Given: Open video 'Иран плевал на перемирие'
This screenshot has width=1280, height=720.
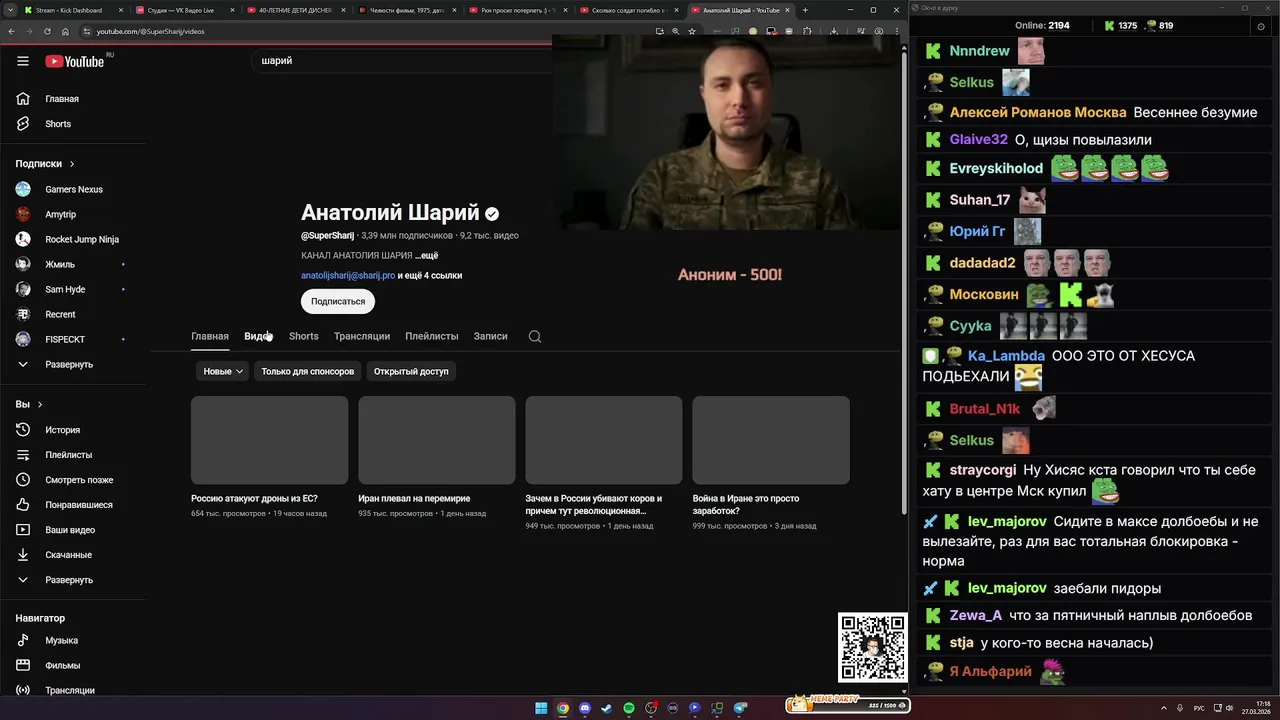Looking at the screenshot, I should 414,498.
